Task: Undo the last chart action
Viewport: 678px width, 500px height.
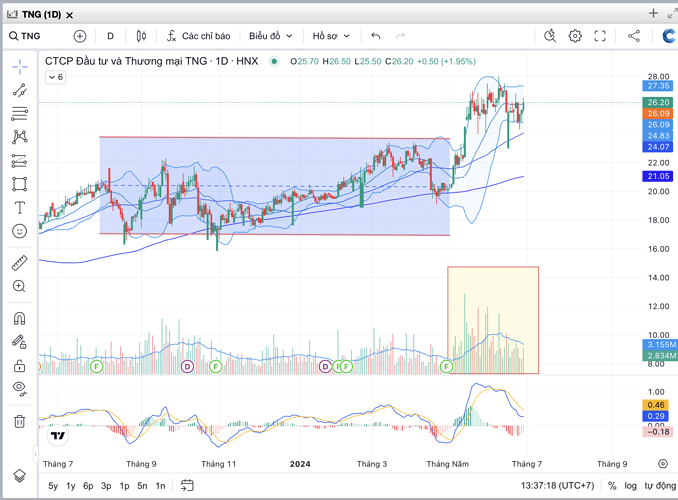Action: [376, 36]
